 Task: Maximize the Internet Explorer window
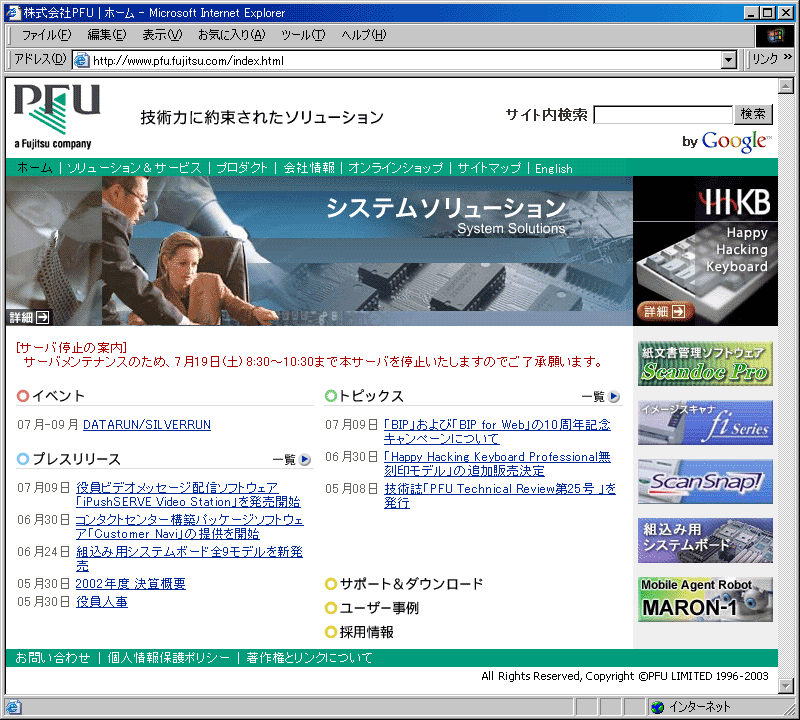767,13
